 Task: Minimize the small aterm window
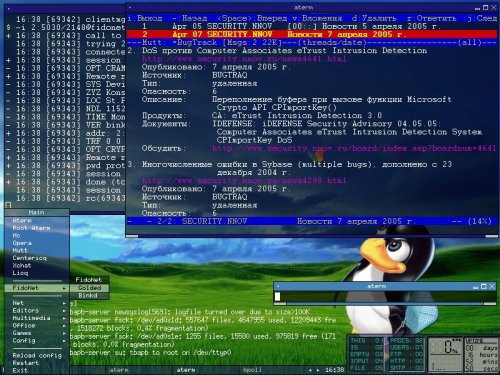[476, 287]
